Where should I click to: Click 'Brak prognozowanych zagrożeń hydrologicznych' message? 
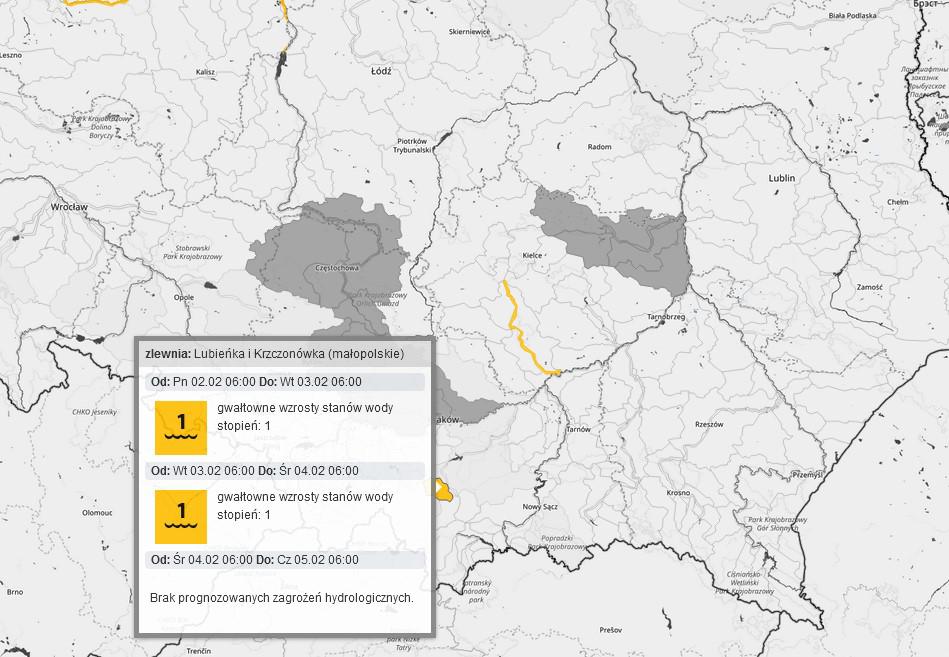[x=281, y=597]
